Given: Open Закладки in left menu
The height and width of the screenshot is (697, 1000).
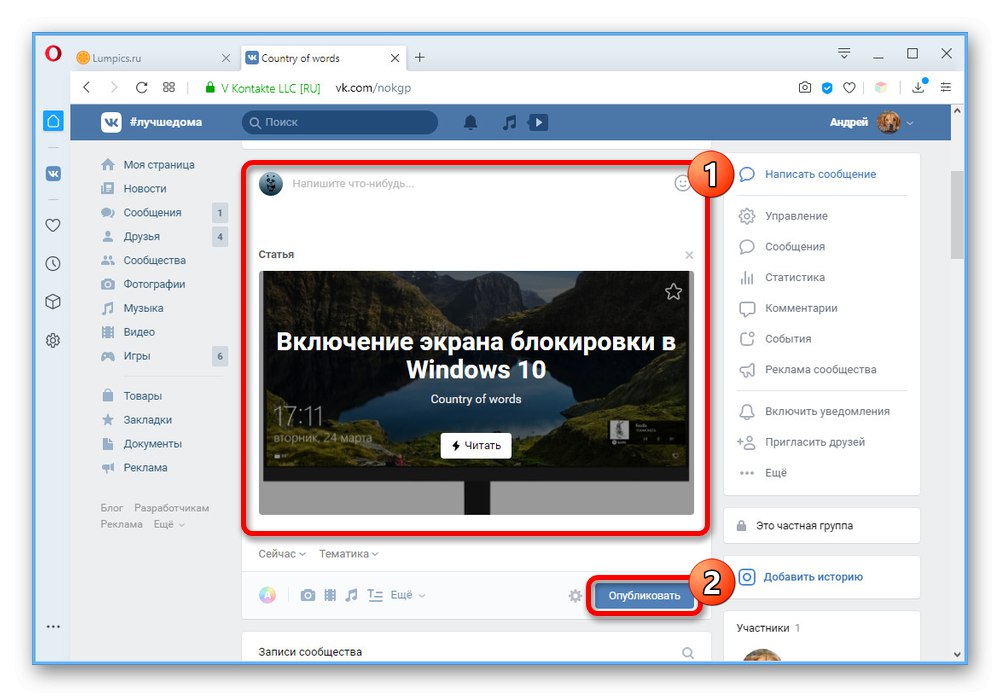Looking at the screenshot, I should click(147, 420).
